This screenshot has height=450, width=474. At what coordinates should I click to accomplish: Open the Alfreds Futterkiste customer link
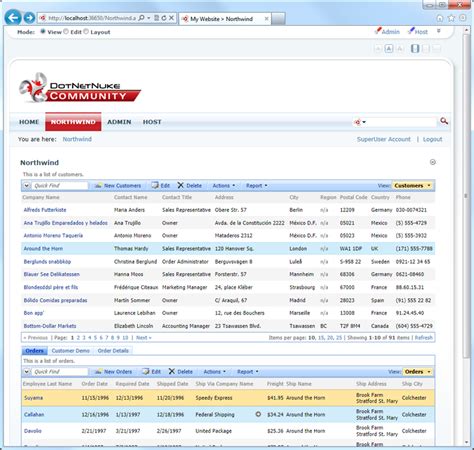point(45,210)
